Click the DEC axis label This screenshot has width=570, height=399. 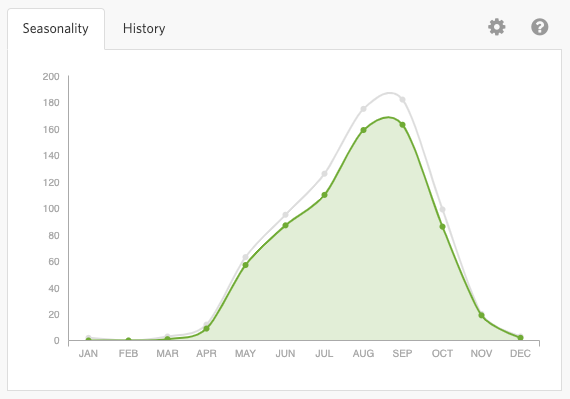tap(521, 353)
